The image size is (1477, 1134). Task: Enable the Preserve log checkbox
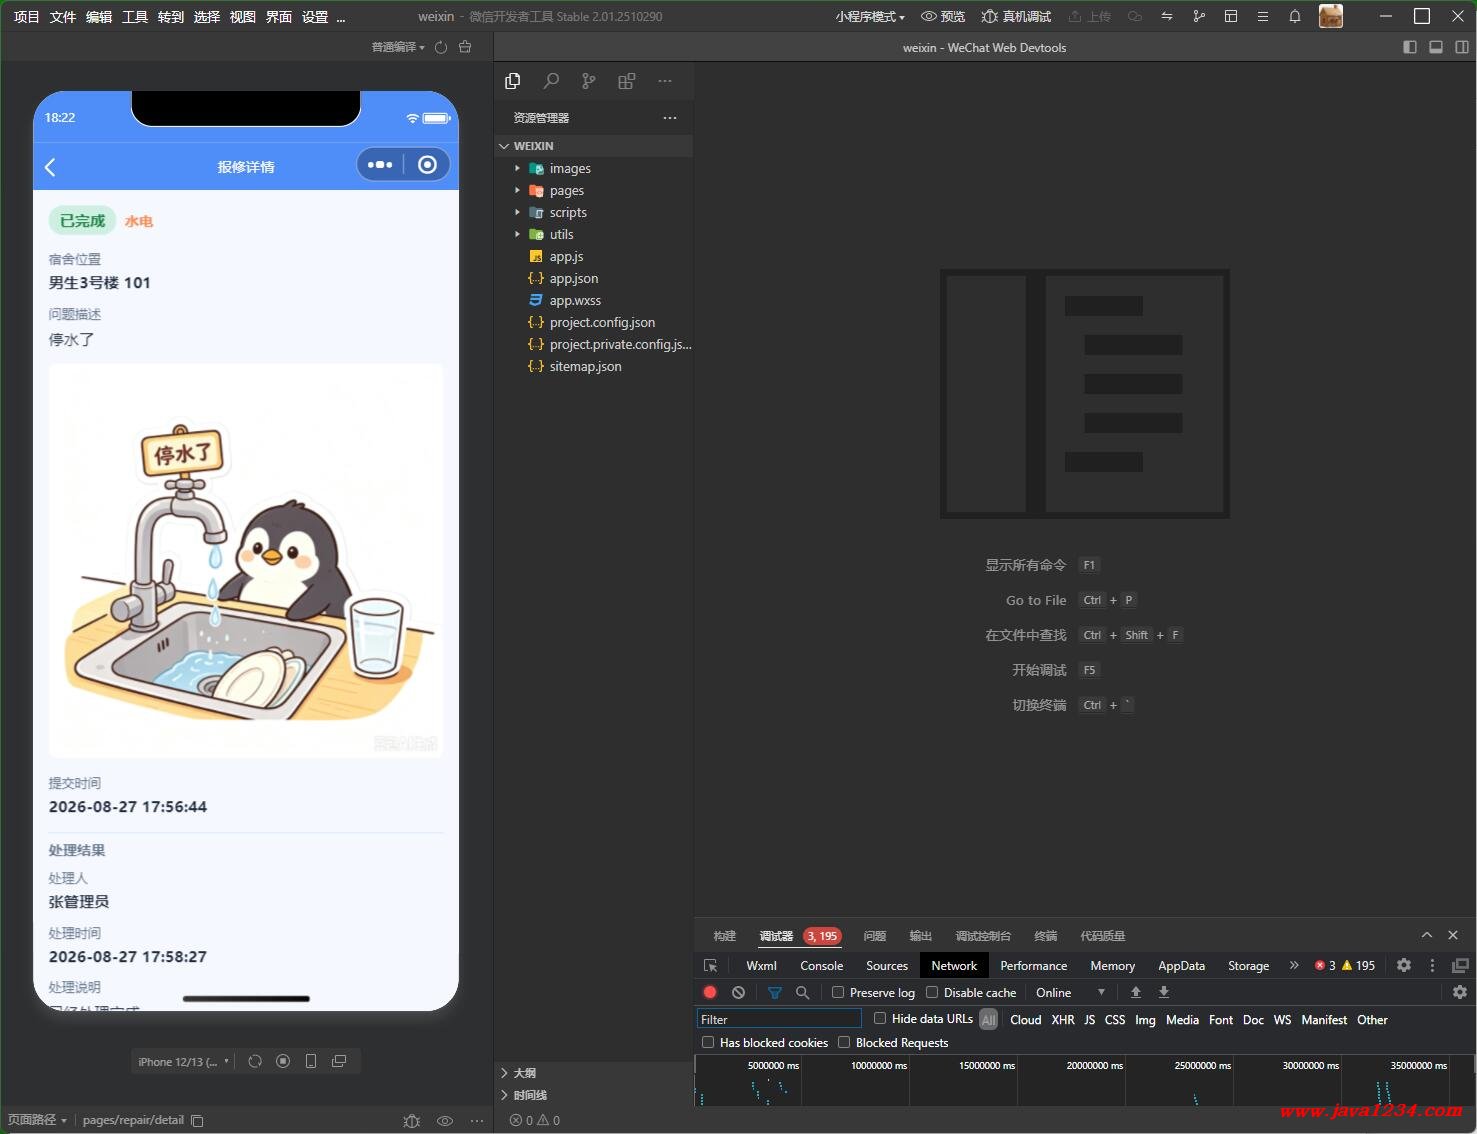(x=838, y=992)
